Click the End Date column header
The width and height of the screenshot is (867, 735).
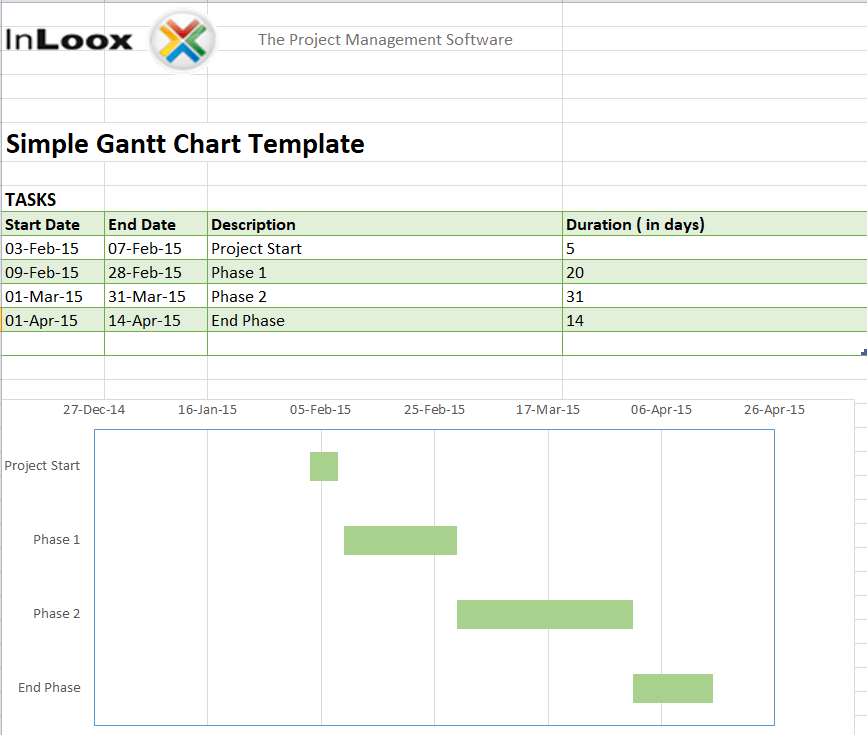coord(142,224)
